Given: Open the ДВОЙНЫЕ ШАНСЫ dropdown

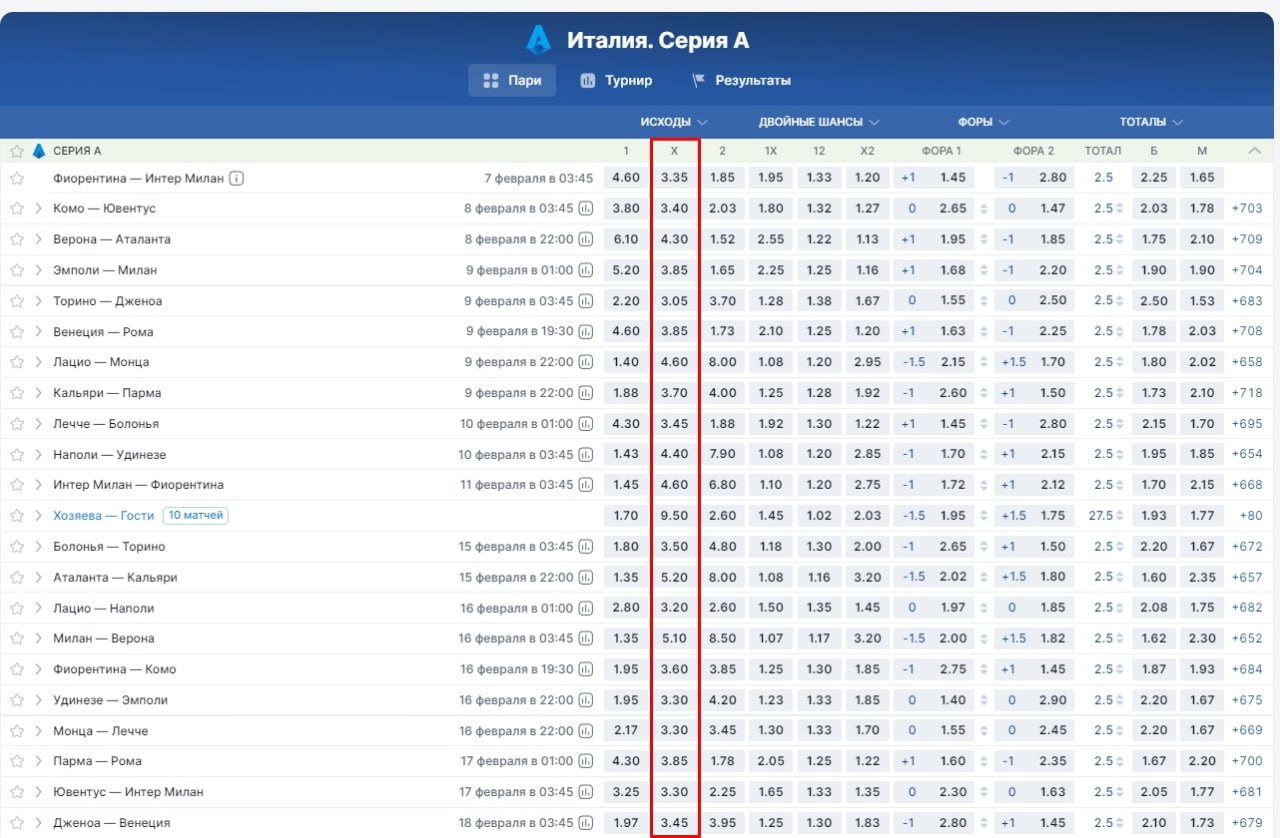Looking at the screenshot, I should [x=819, y=122].
